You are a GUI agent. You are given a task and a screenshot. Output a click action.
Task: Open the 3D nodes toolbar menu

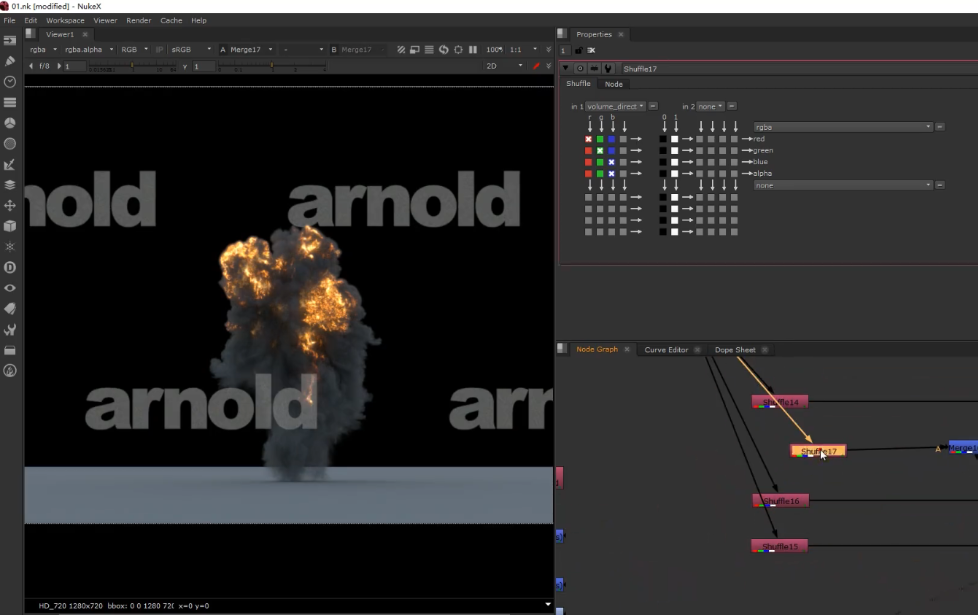coord(10,226)
